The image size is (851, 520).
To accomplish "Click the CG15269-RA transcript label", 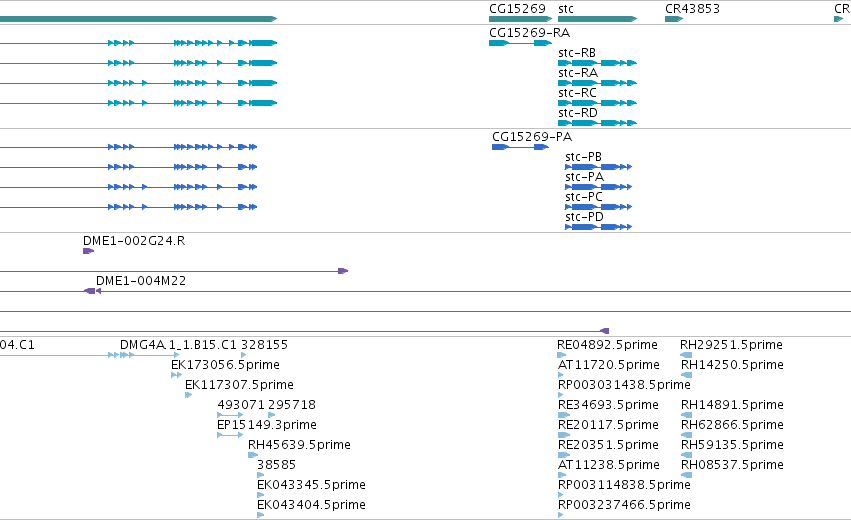I will click(529, 33).
